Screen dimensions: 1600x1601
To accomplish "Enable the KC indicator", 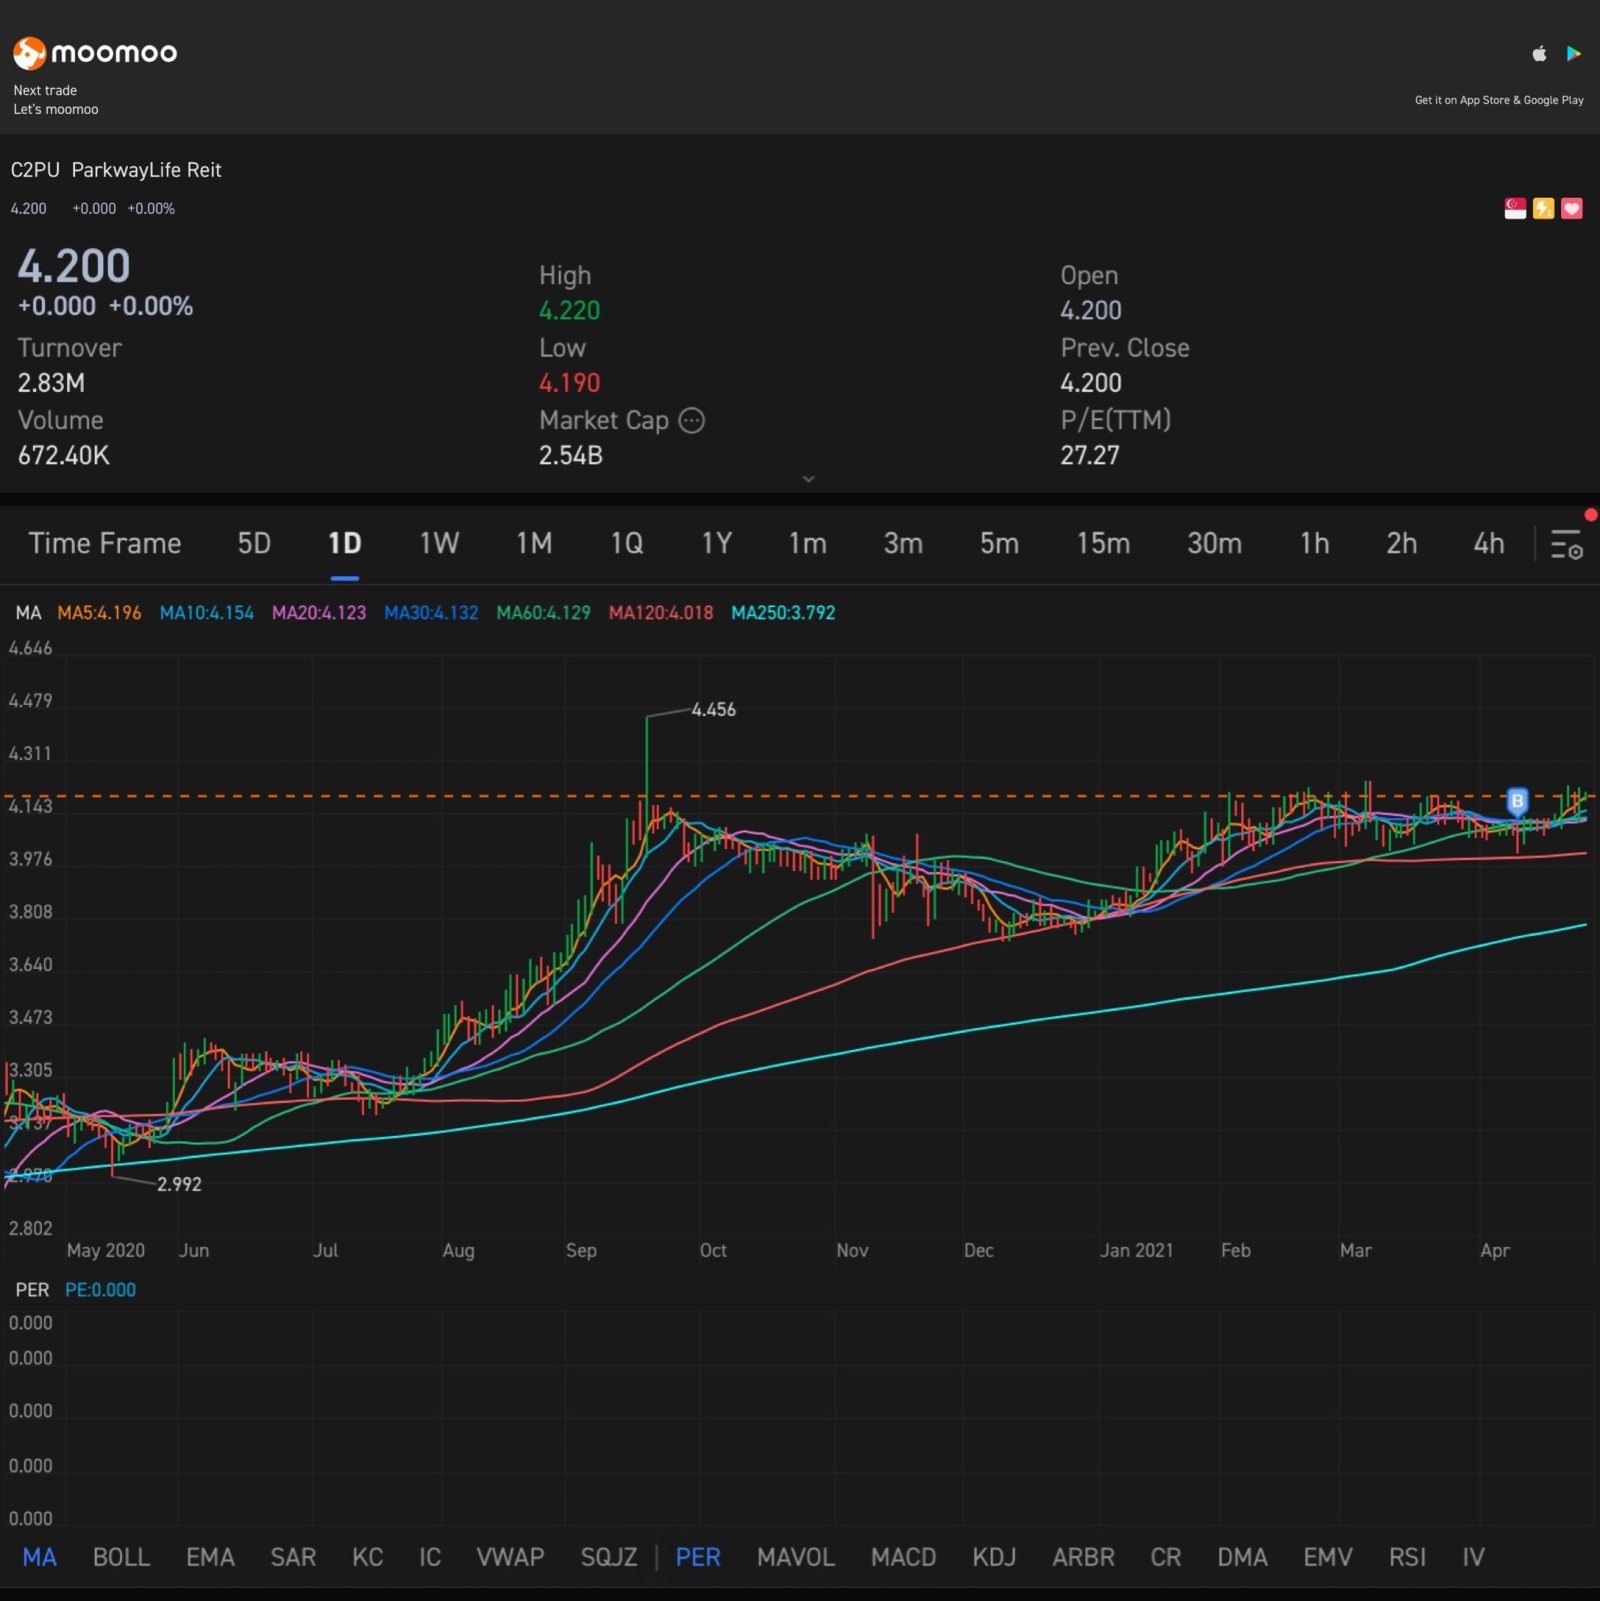I will [367, 1557].
